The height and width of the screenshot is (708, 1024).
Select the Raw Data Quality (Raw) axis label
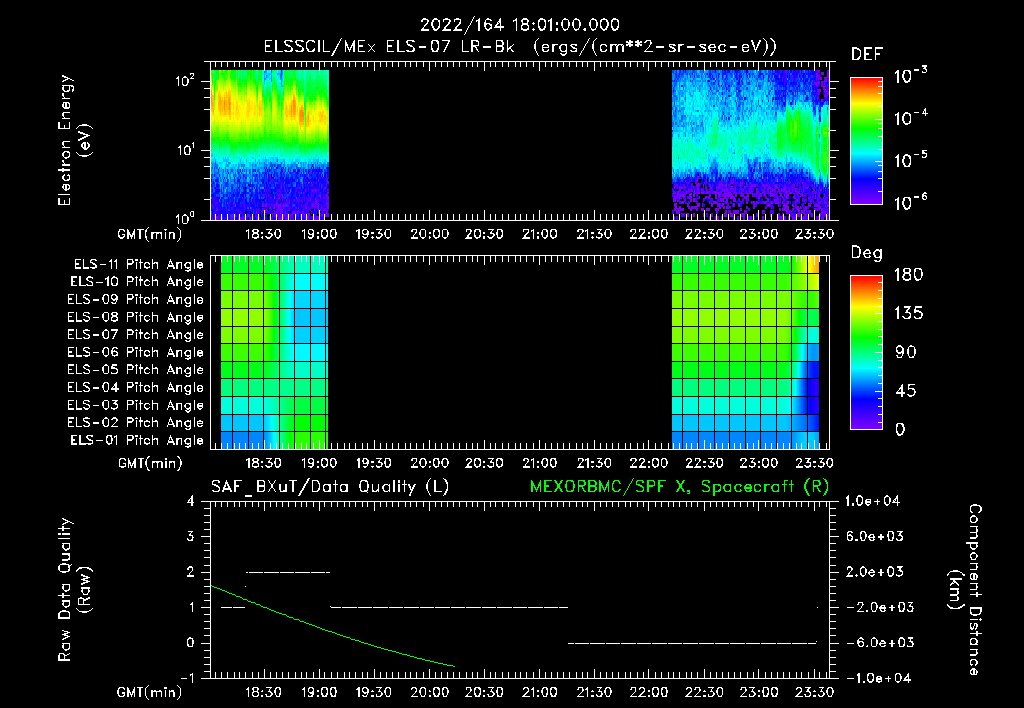(x=74, y=590)
